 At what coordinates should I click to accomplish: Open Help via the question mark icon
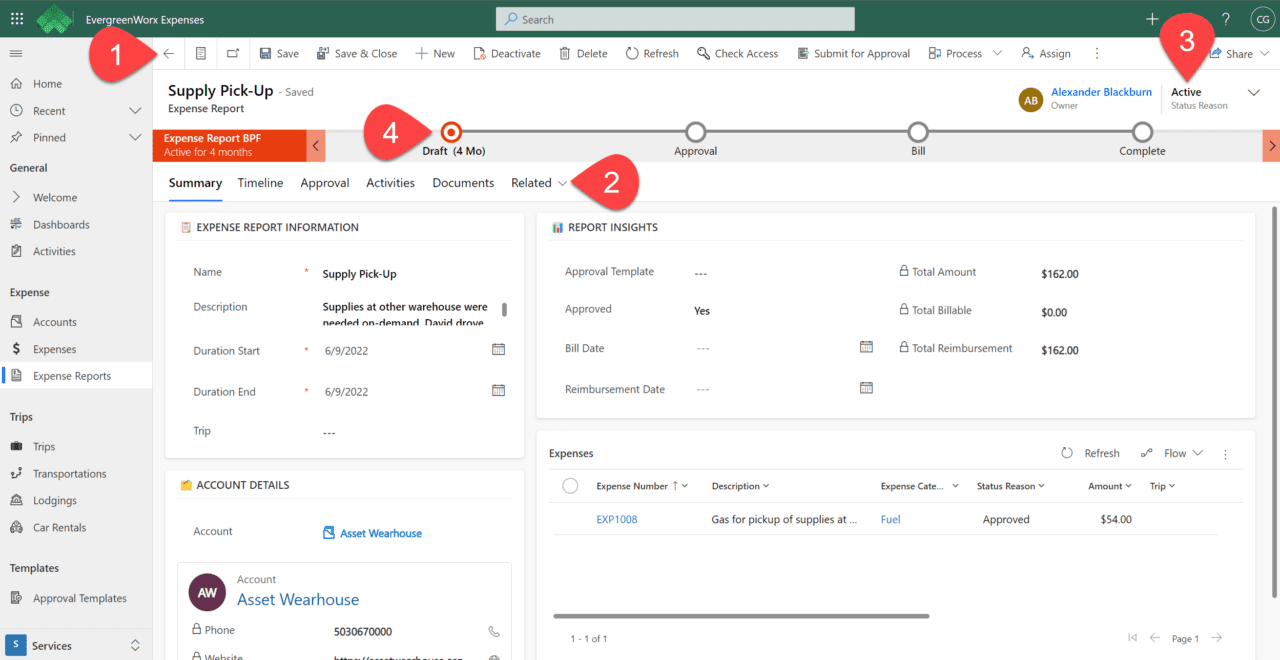[1225, 17]
